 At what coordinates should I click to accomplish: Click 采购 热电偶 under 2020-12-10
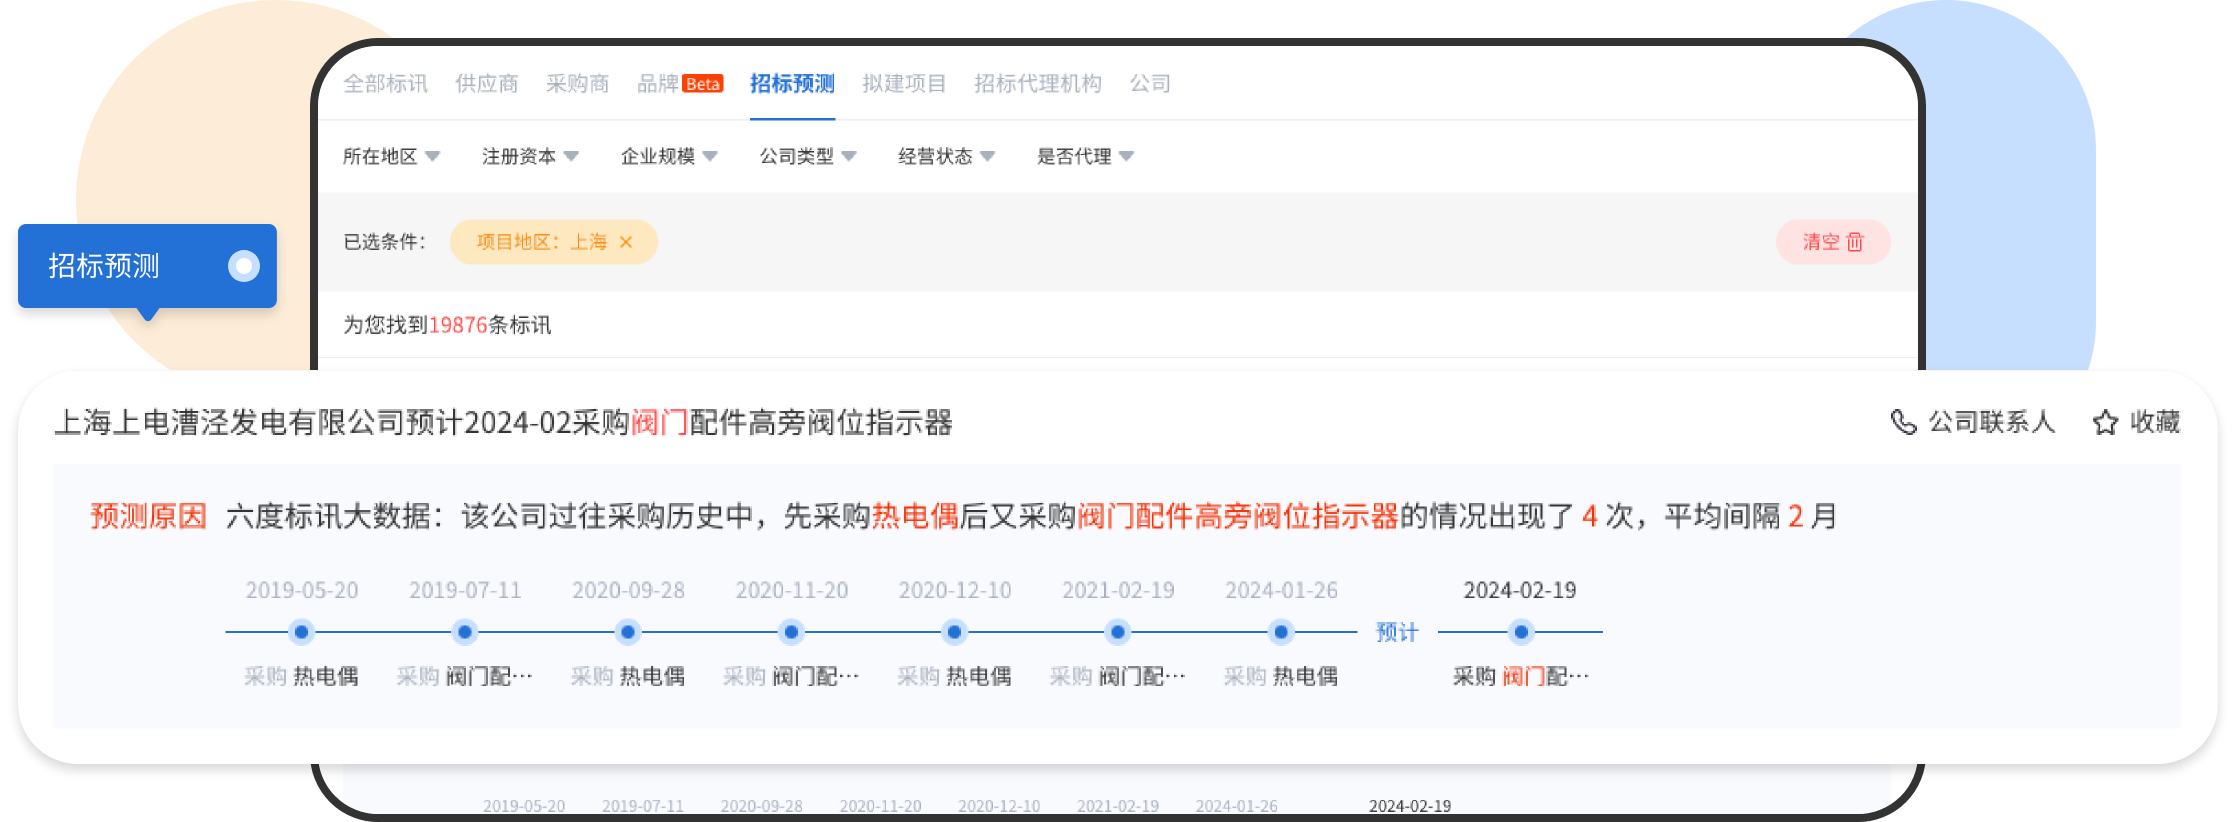954,677
